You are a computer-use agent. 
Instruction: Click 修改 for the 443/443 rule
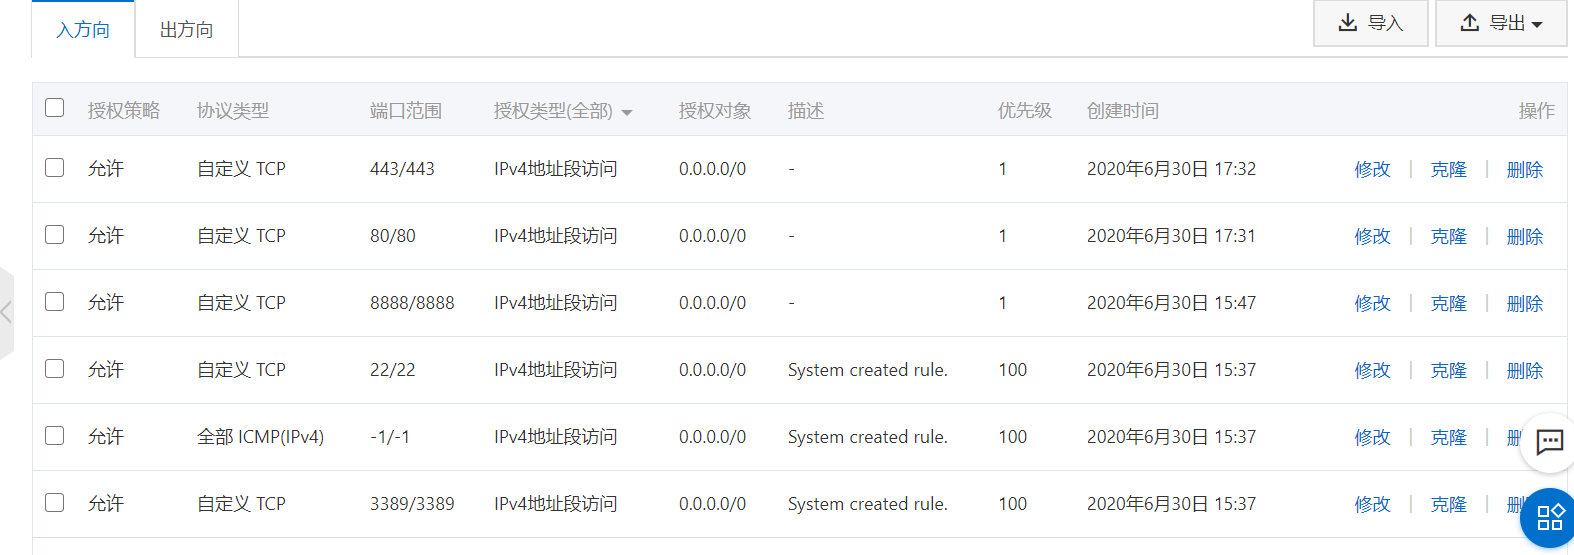pyautogui.click(x=1372, y=170)
